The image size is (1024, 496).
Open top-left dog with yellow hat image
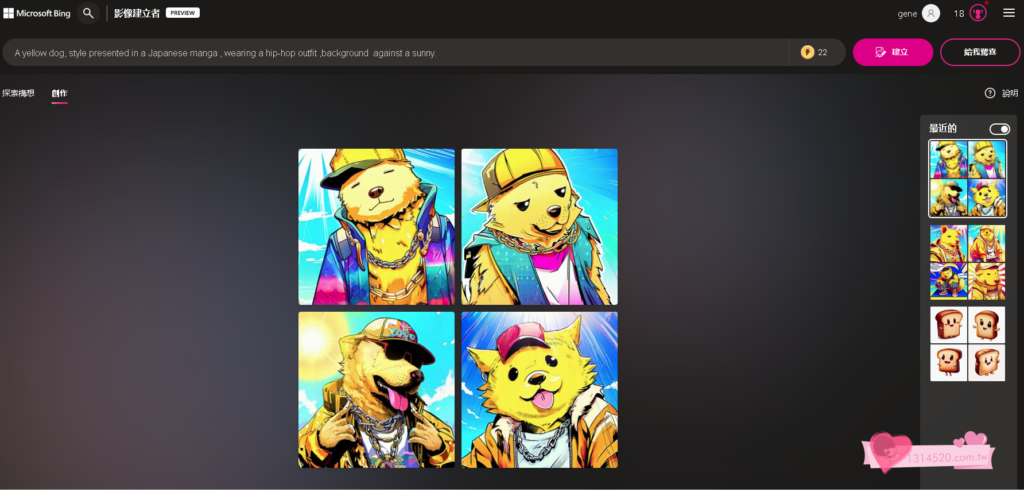point(376,227)
